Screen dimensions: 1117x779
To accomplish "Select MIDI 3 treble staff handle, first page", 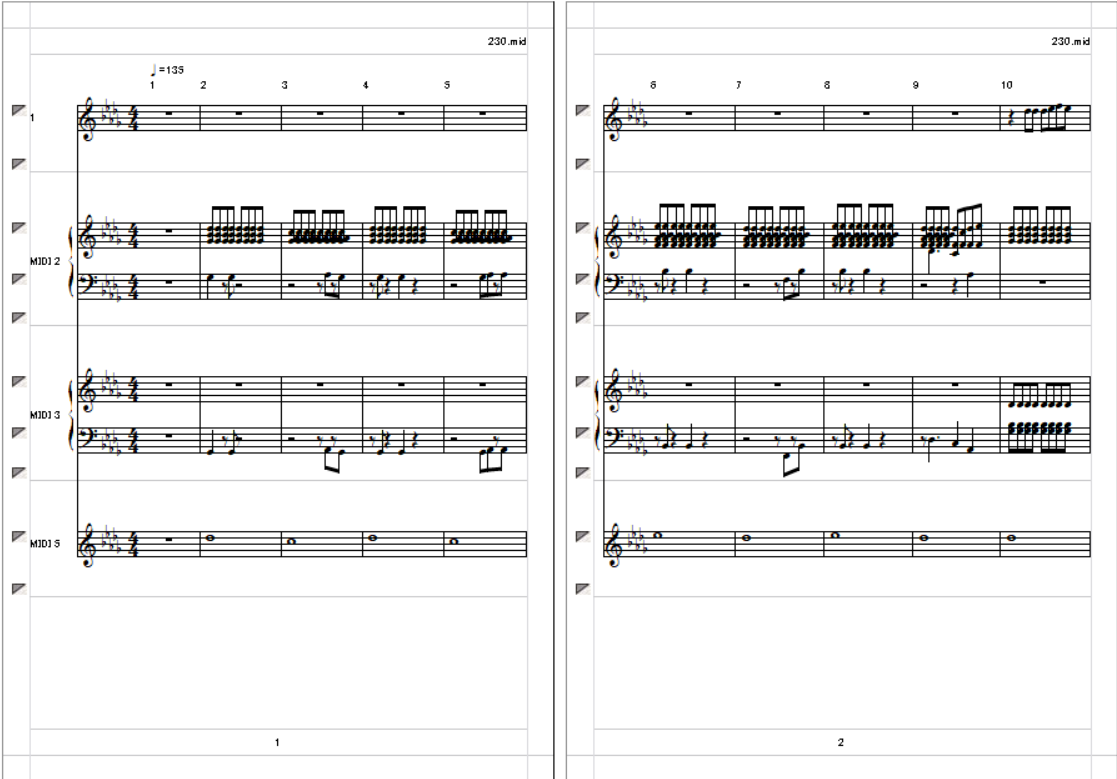I will pyautogui.click(x=19, y=382).
